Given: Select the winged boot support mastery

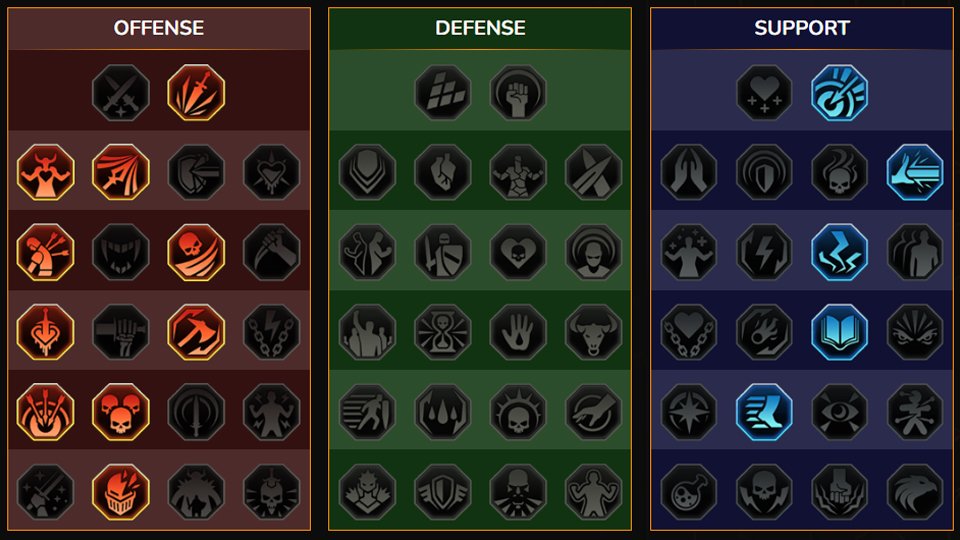Looking at the screenshot, I should tap(764, 412).
